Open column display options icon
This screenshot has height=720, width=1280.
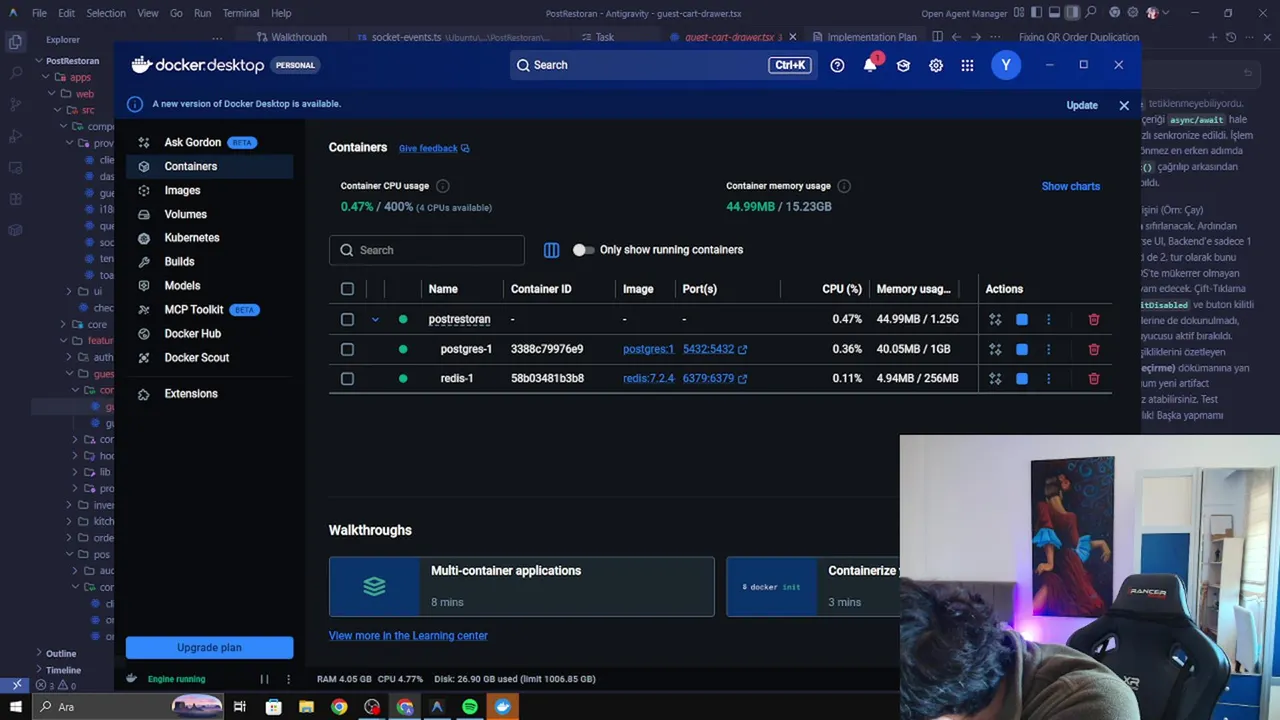(551, 250)
